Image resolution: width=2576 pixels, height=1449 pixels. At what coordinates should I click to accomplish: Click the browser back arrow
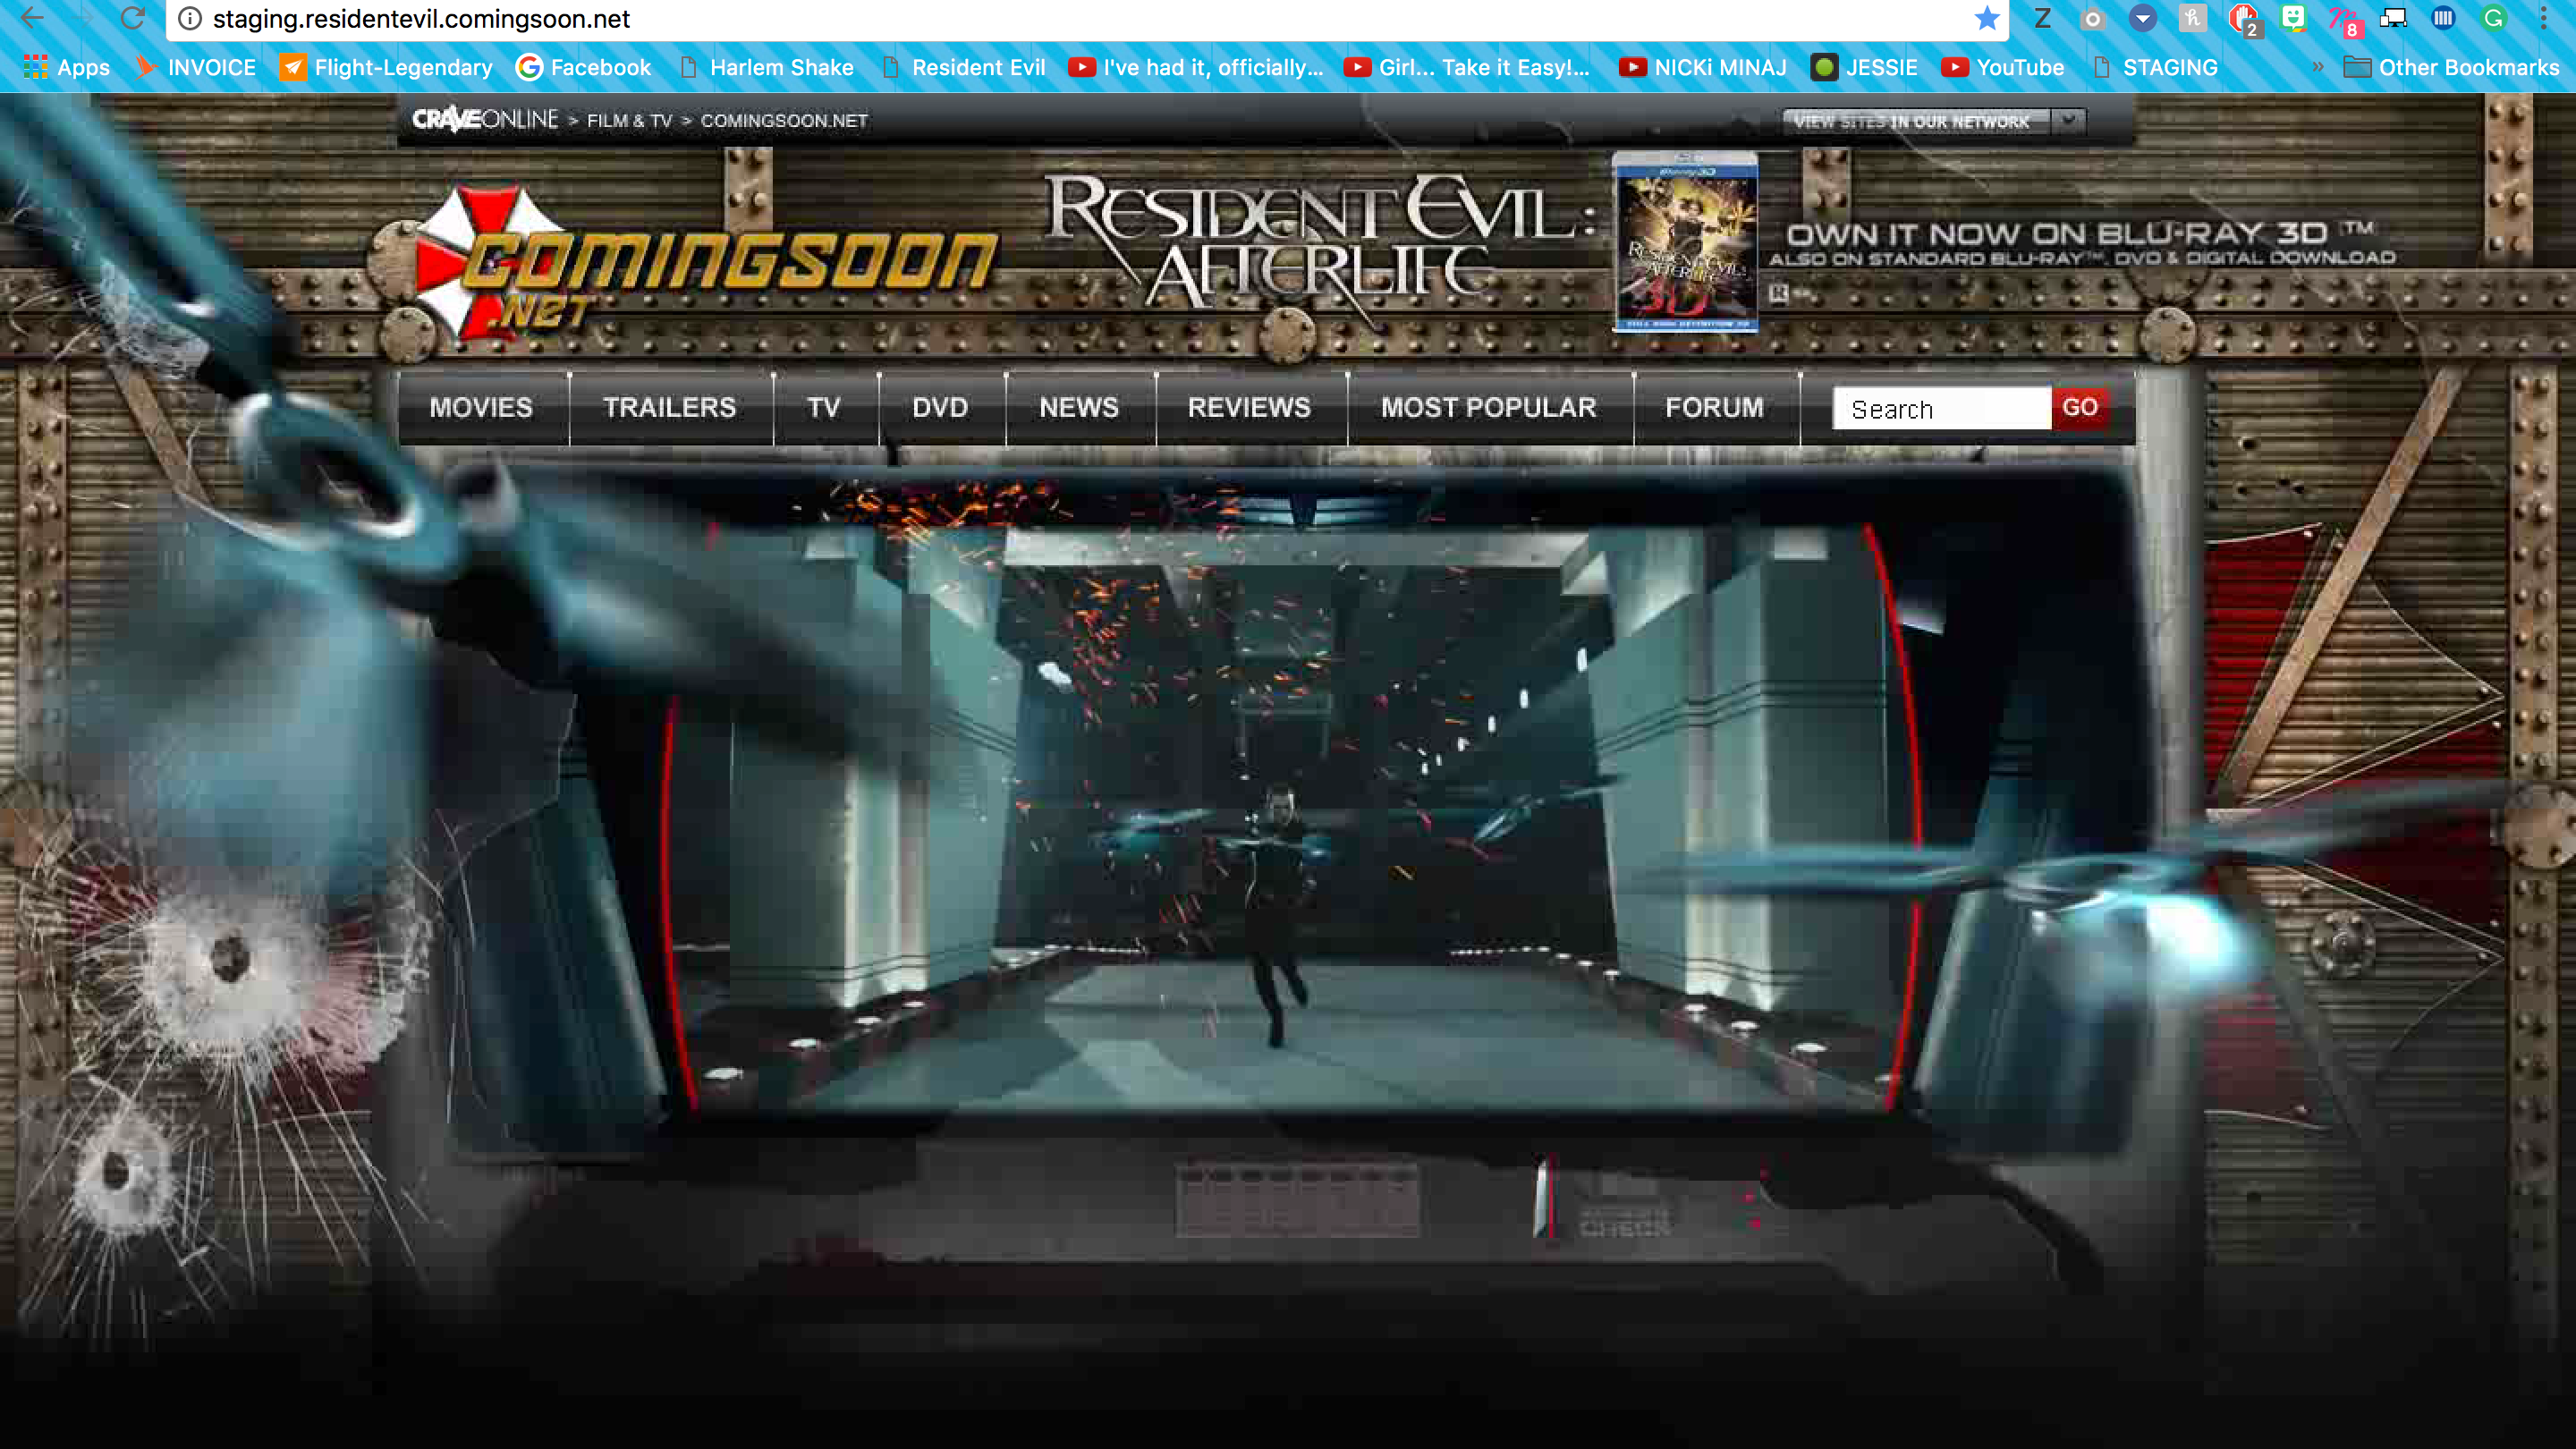point(32,18)
